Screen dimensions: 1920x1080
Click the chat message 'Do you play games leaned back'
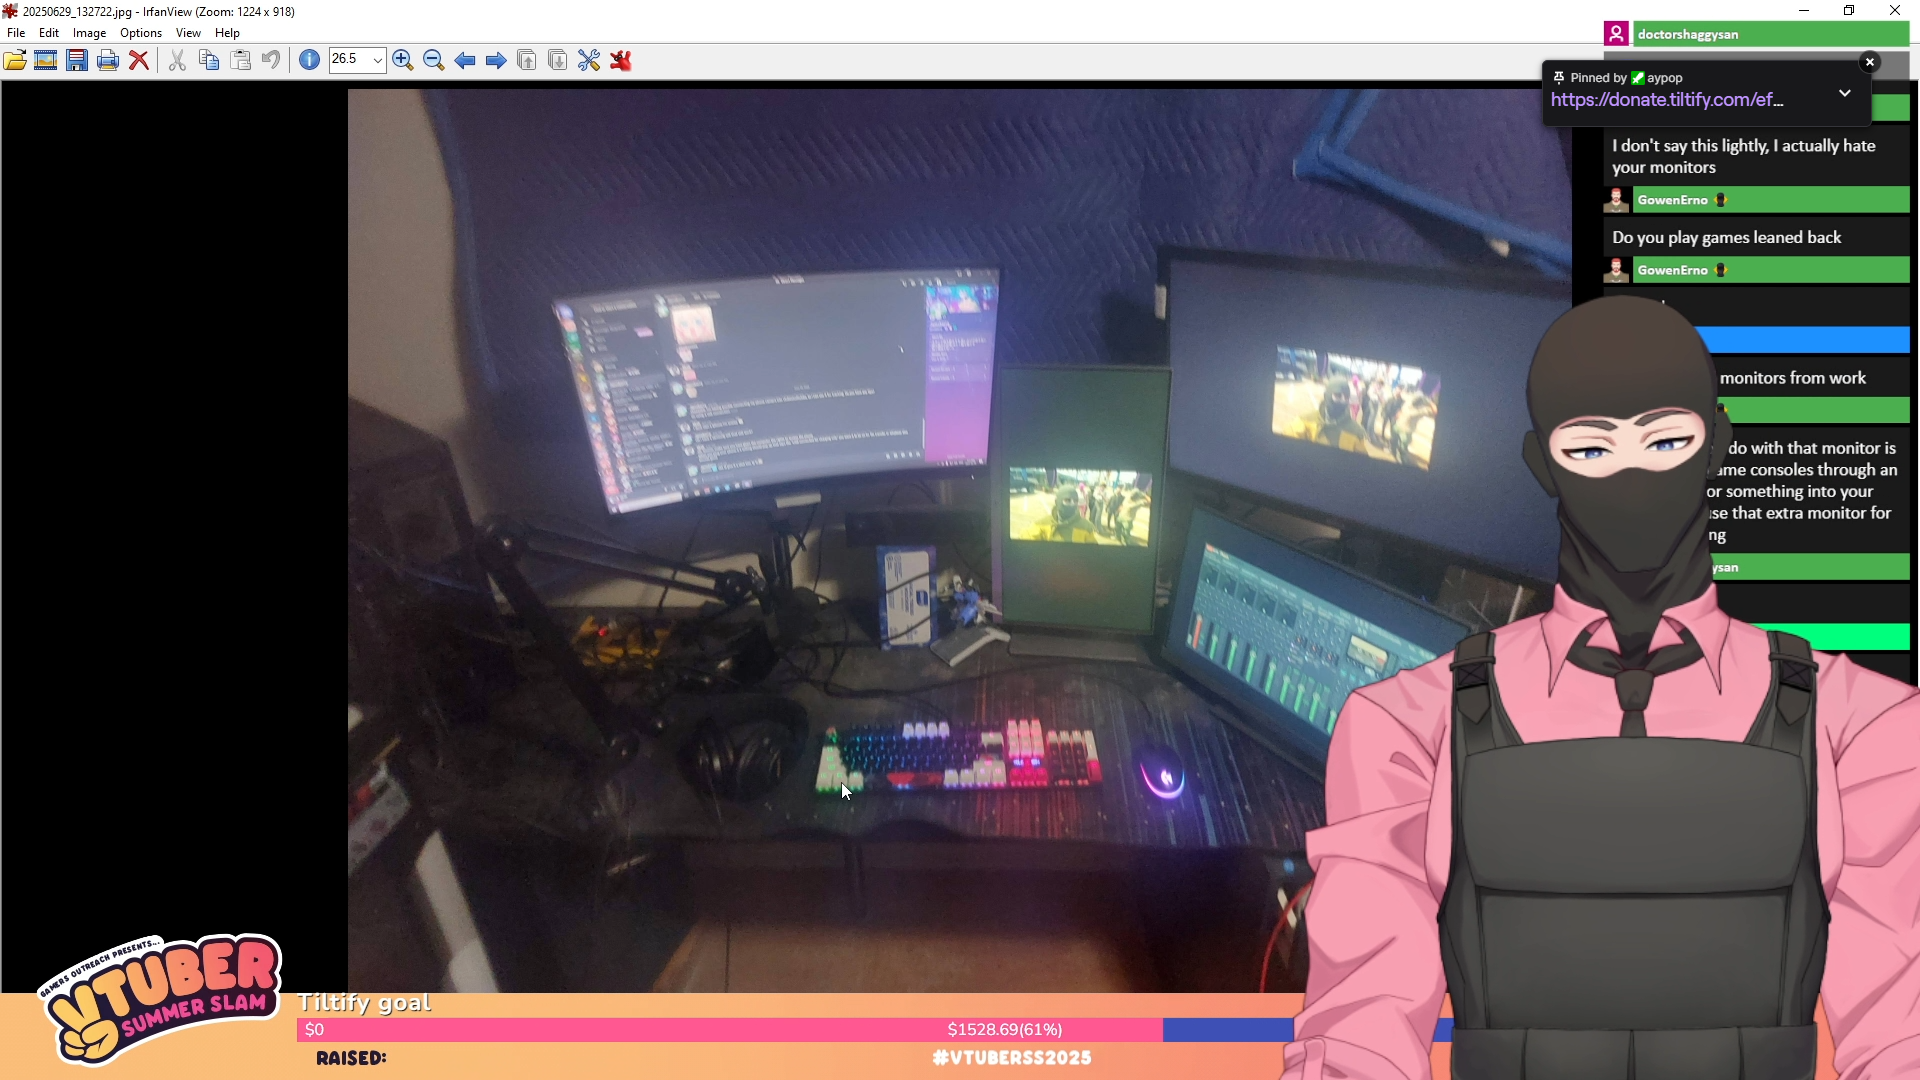[x=1726, y=238]
